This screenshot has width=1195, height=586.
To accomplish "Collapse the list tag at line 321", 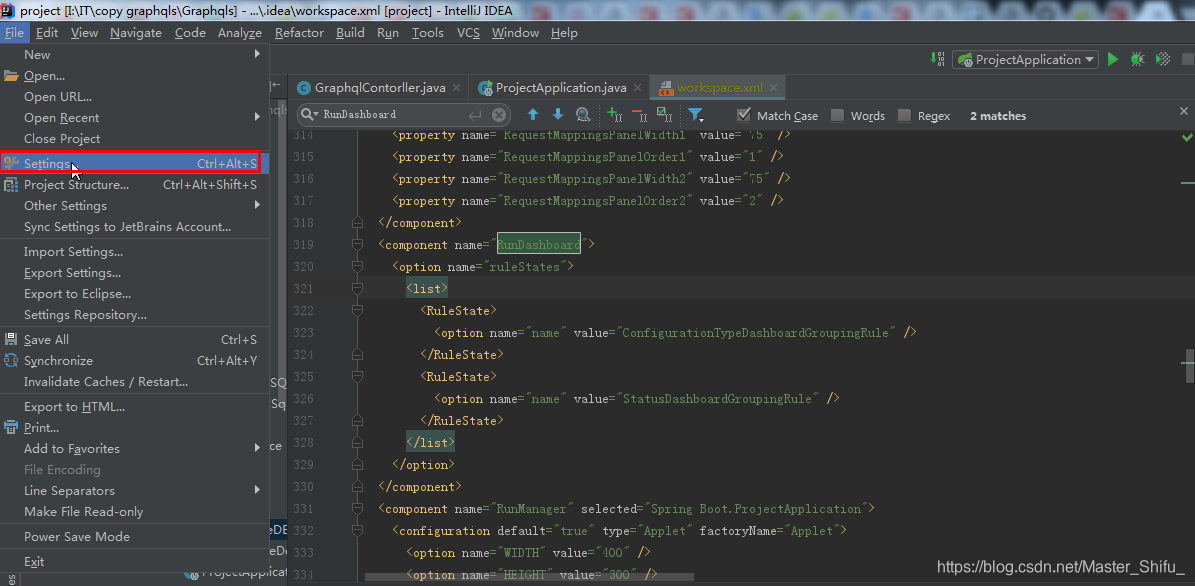I will 357,289.
